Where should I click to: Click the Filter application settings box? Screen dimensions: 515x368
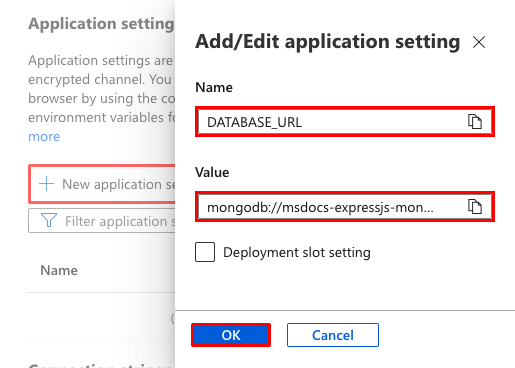tap(102, 221)
